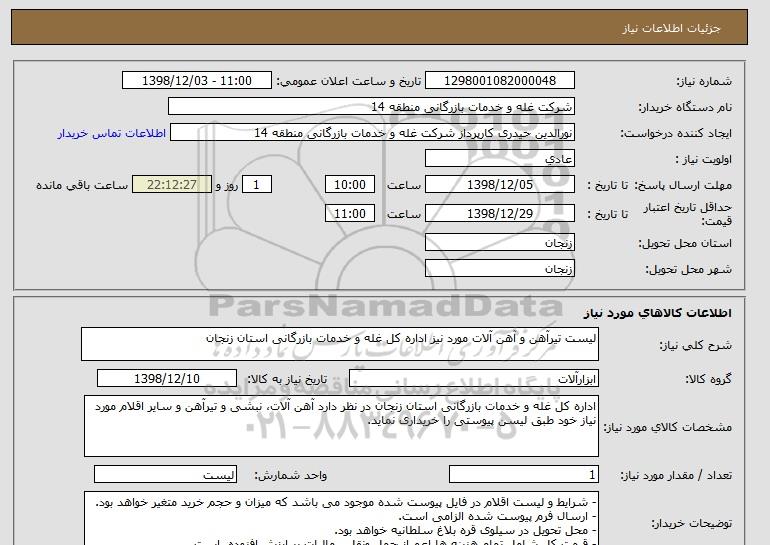The width and height of the screenshot is (770, 545).
Task: Click the remaining time countdown 22:12:27
Action: 172,185
